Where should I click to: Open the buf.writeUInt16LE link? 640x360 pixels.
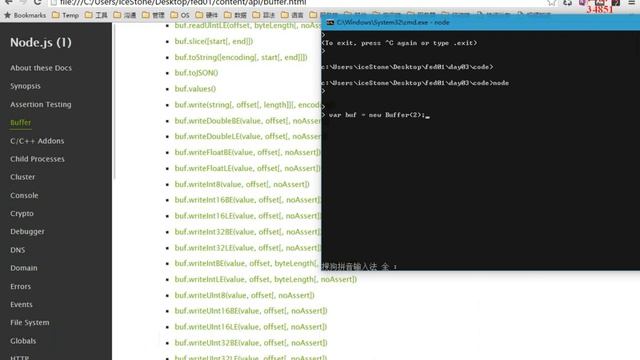(x=251, y=327)
